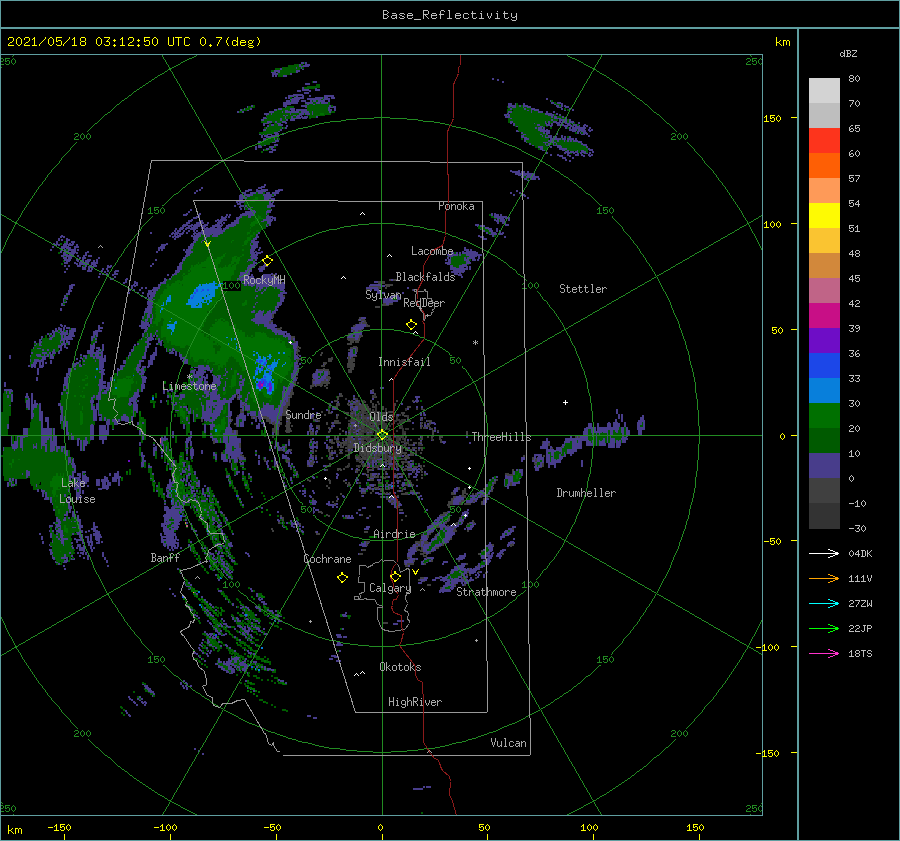Click the -100 tick on the right axis
The image size is (900, 841).
[769, 647]
